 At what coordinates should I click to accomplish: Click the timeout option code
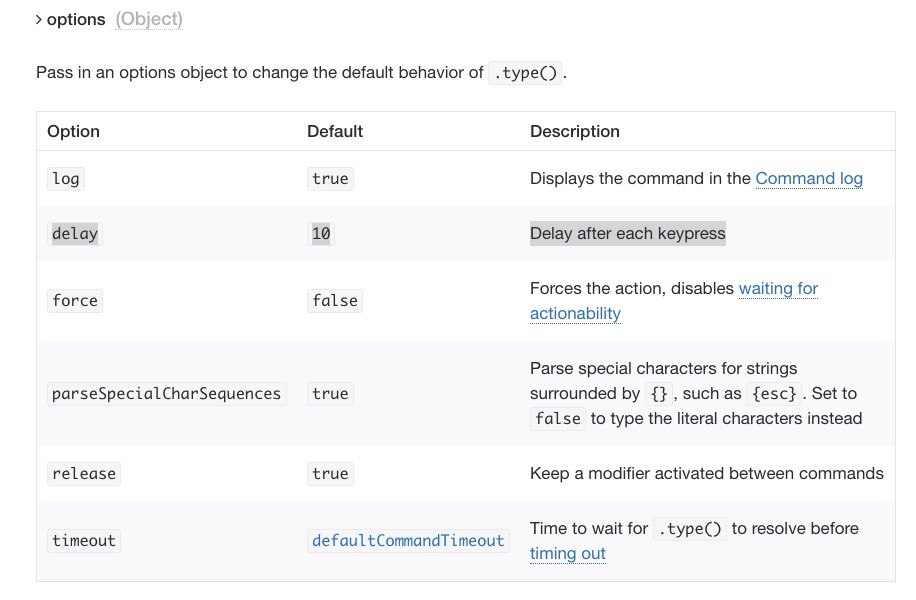coord(84,540)
